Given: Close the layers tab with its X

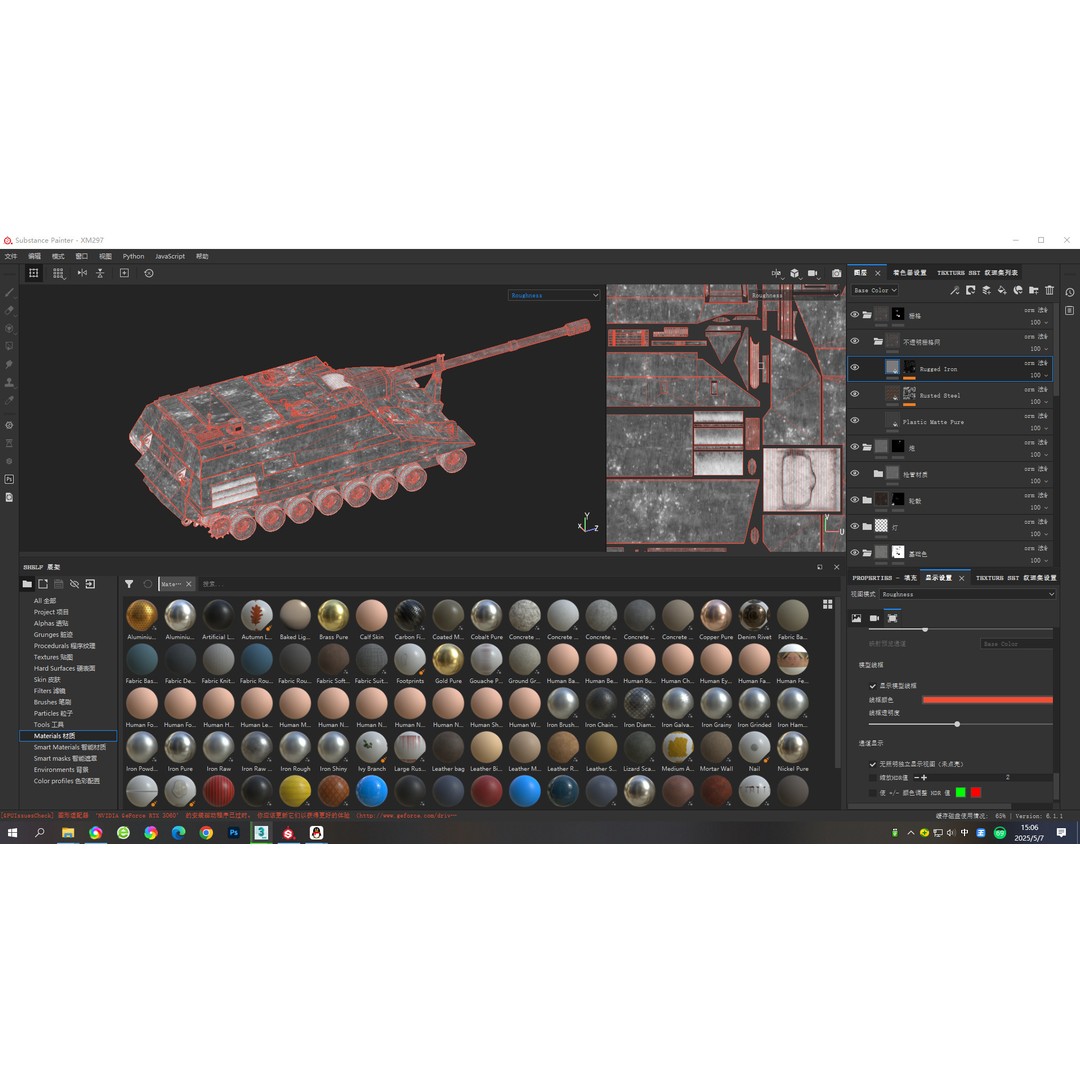Looking at the screenshot, I should coord(878,273).
